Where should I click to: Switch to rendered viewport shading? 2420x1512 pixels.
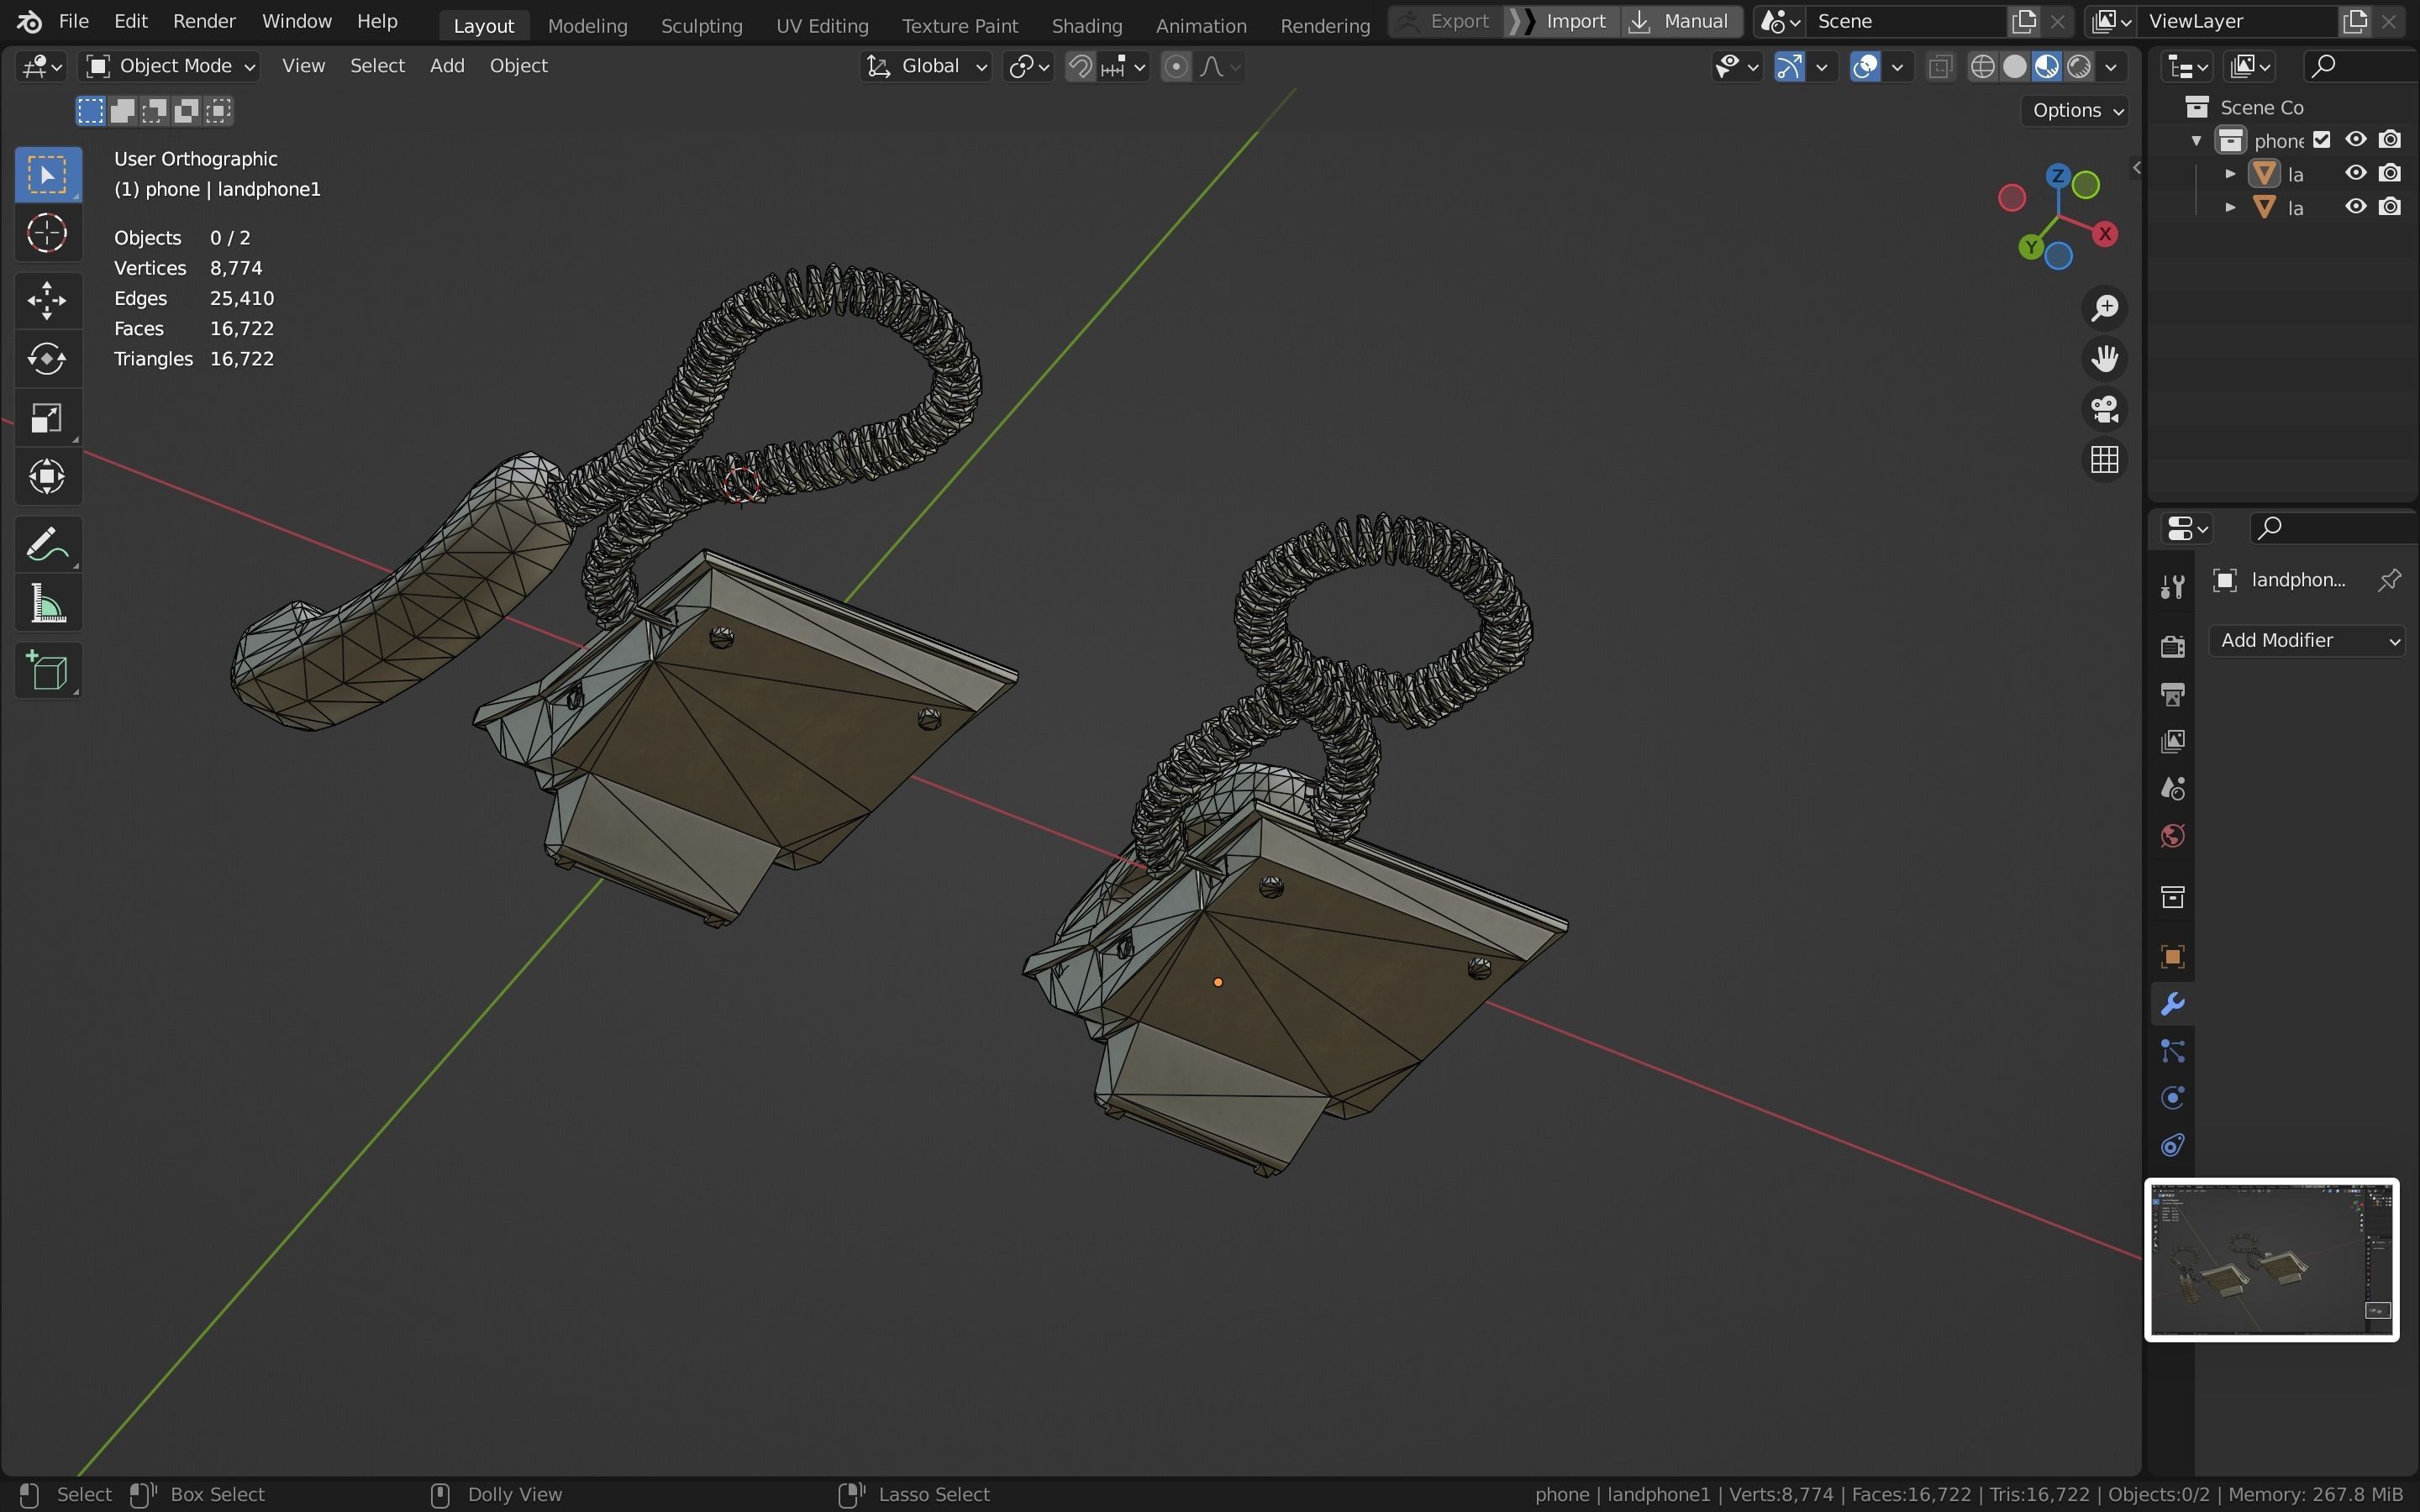[x=2079, y=67]
